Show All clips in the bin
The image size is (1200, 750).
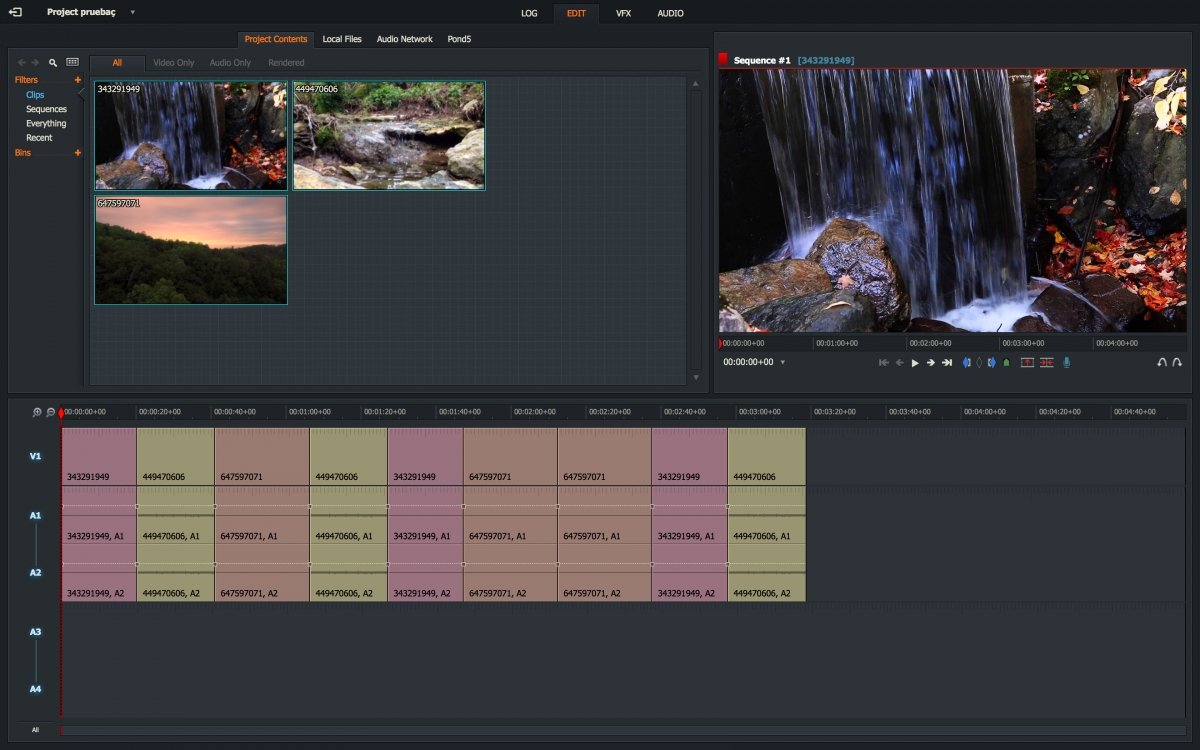click(117, 63)
